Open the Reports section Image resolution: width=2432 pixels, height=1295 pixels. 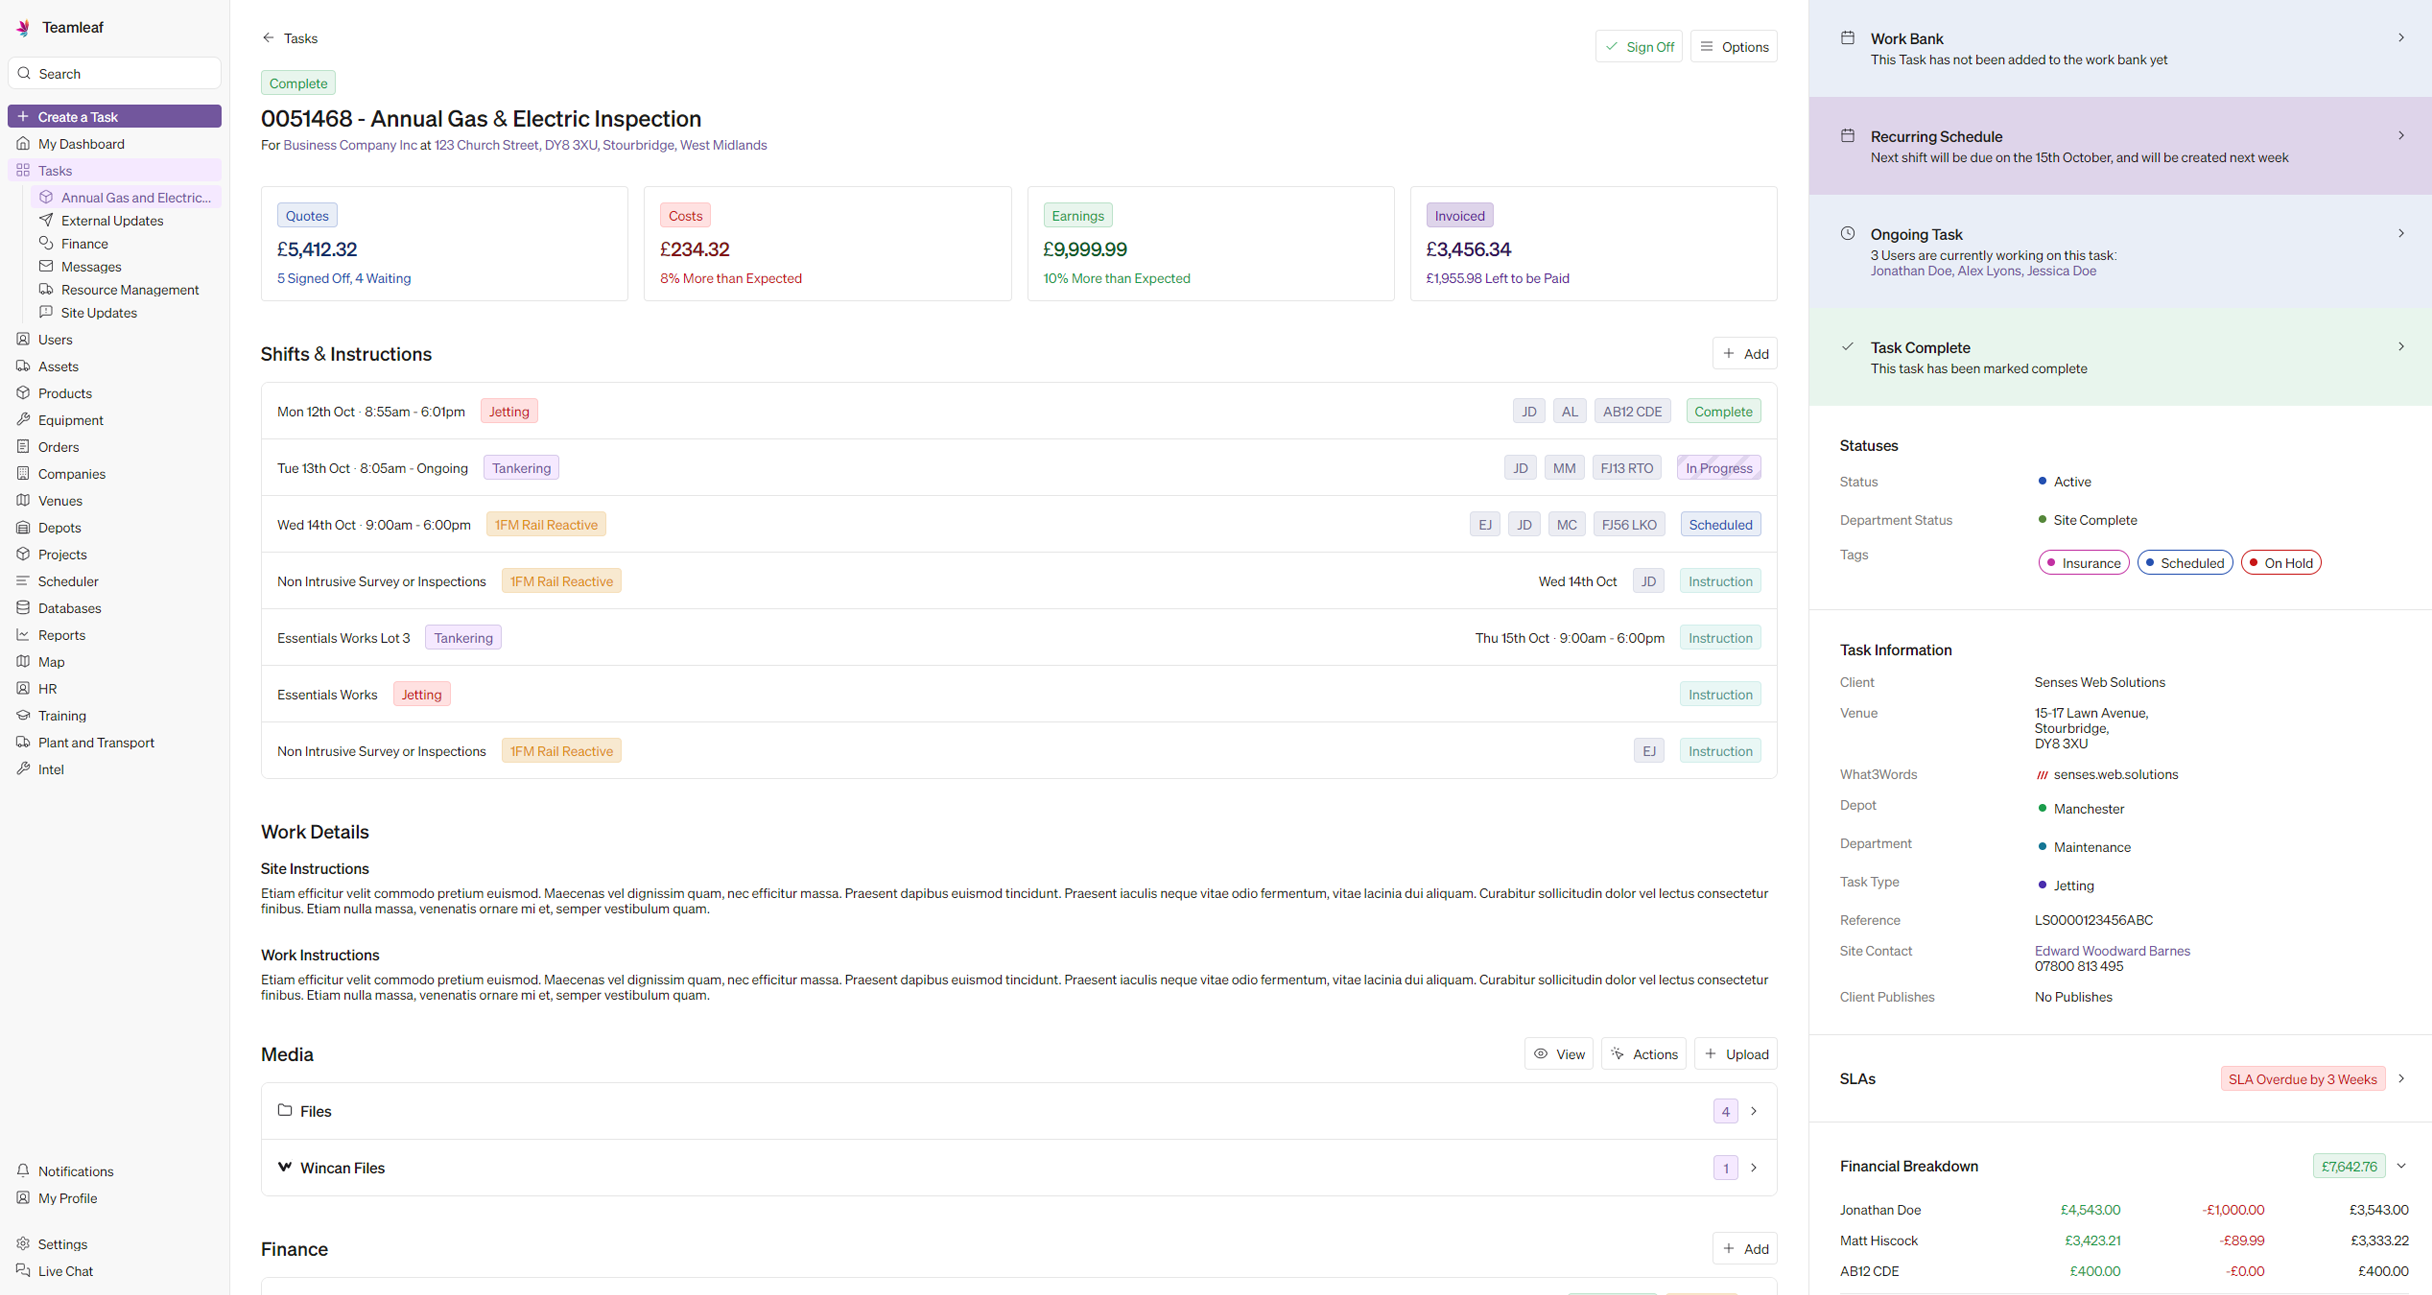tap(62, 634)
